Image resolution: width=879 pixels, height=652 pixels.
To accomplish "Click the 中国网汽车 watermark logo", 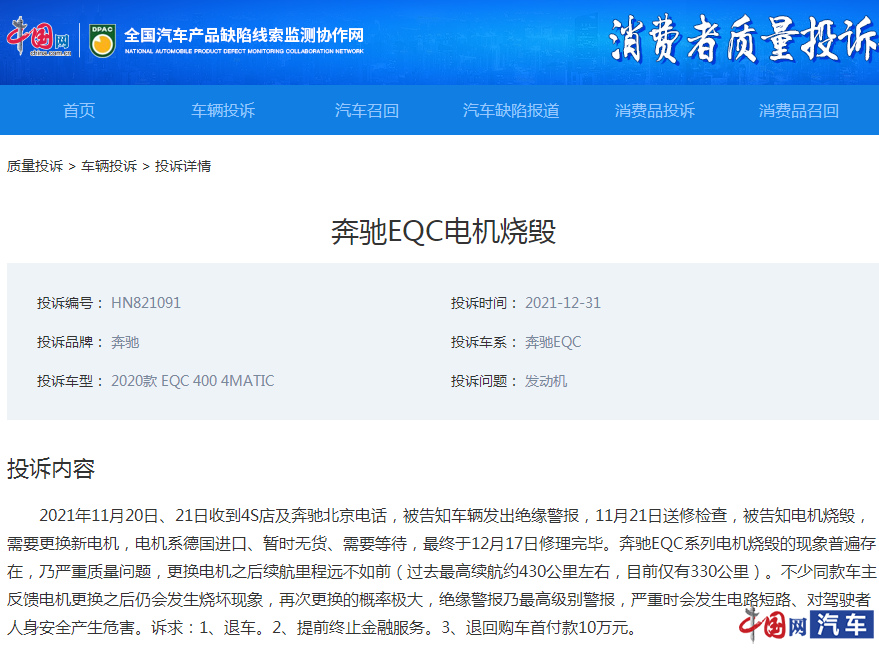I will point(807,625).
